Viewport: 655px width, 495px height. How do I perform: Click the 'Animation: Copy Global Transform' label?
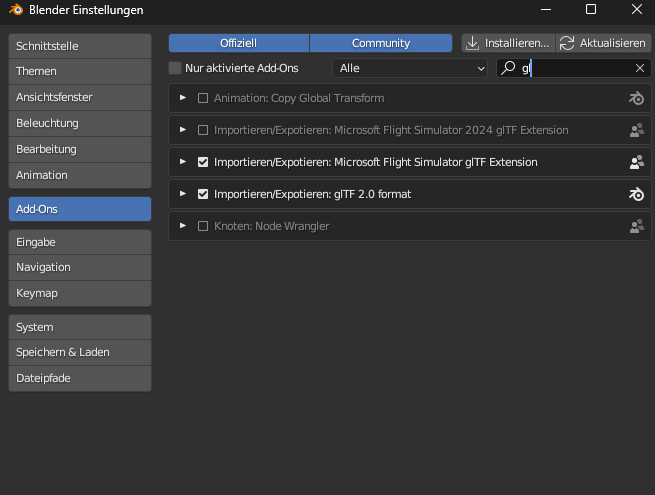(x=299, y=98)
